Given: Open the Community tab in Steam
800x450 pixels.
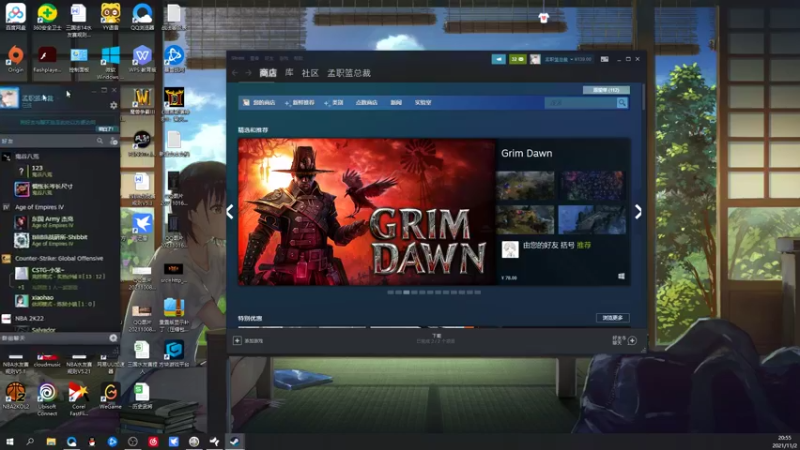Looking at the screenshot, I should coord(310,73).
